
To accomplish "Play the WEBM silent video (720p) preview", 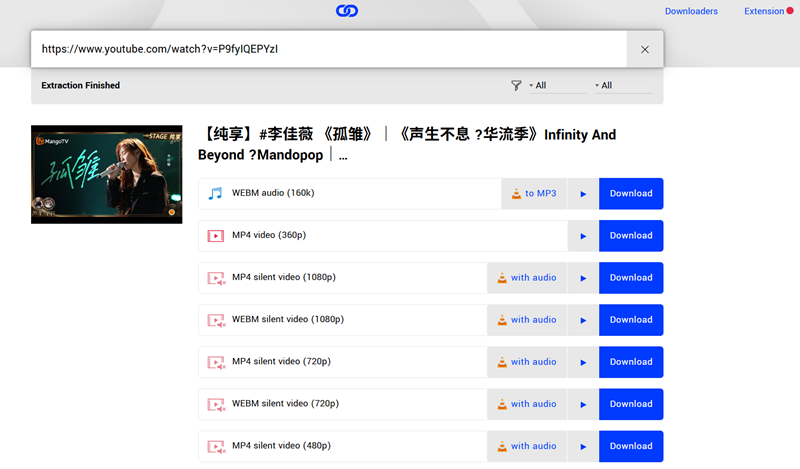I will pos(583,404).
